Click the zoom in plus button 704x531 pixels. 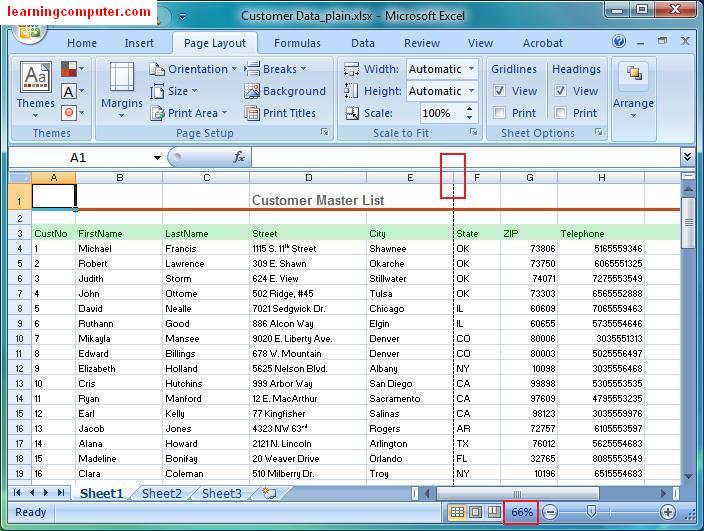click(668, 512)
